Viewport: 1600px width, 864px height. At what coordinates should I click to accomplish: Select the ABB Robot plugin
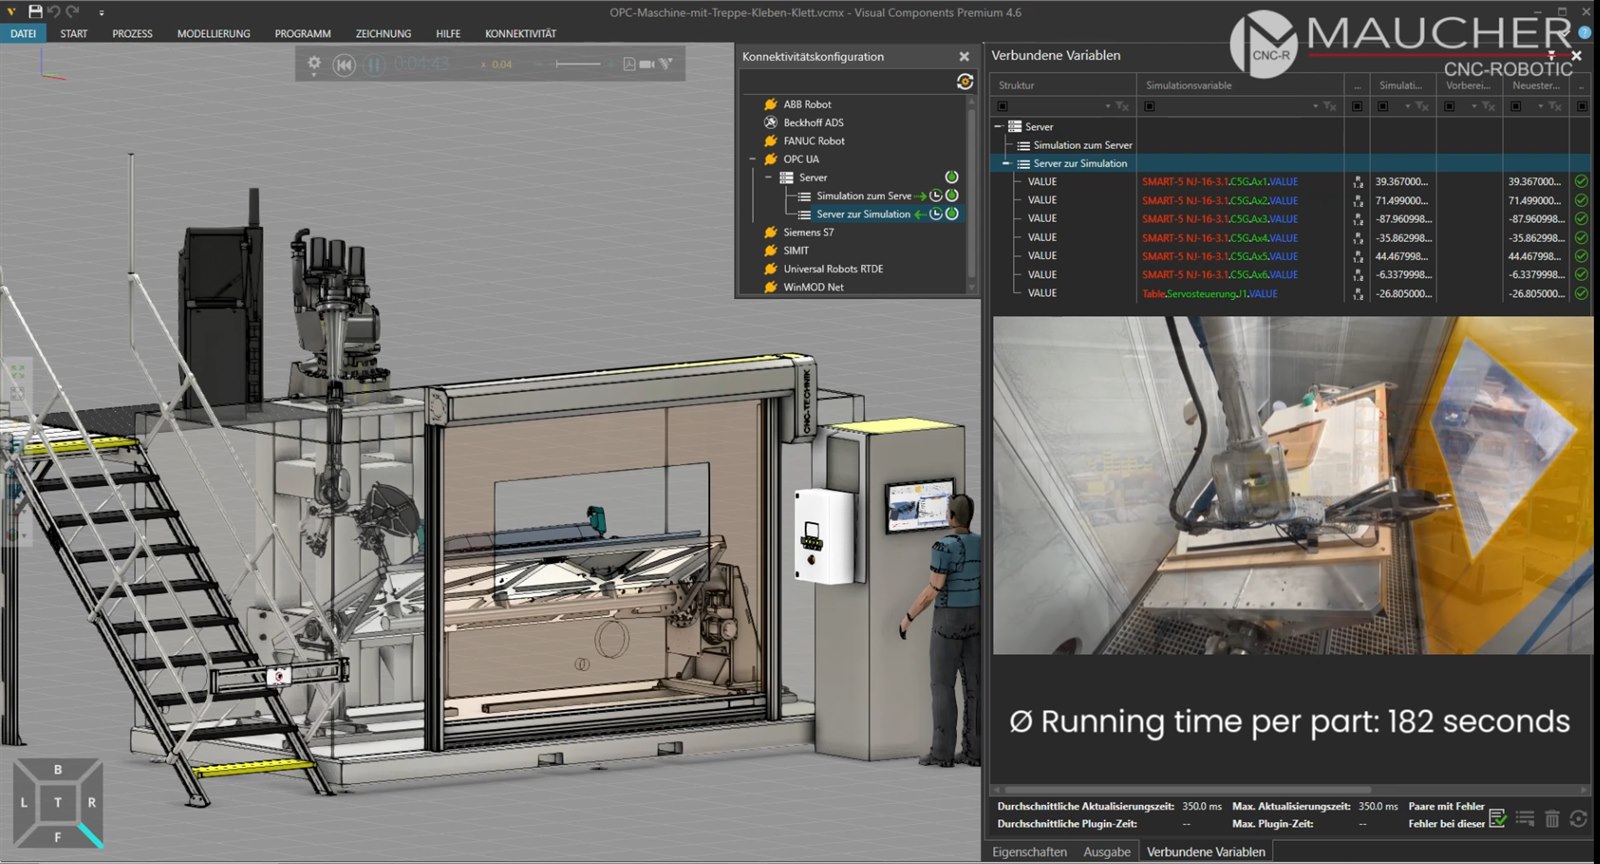pyautogui.click(x=807, y=104)
